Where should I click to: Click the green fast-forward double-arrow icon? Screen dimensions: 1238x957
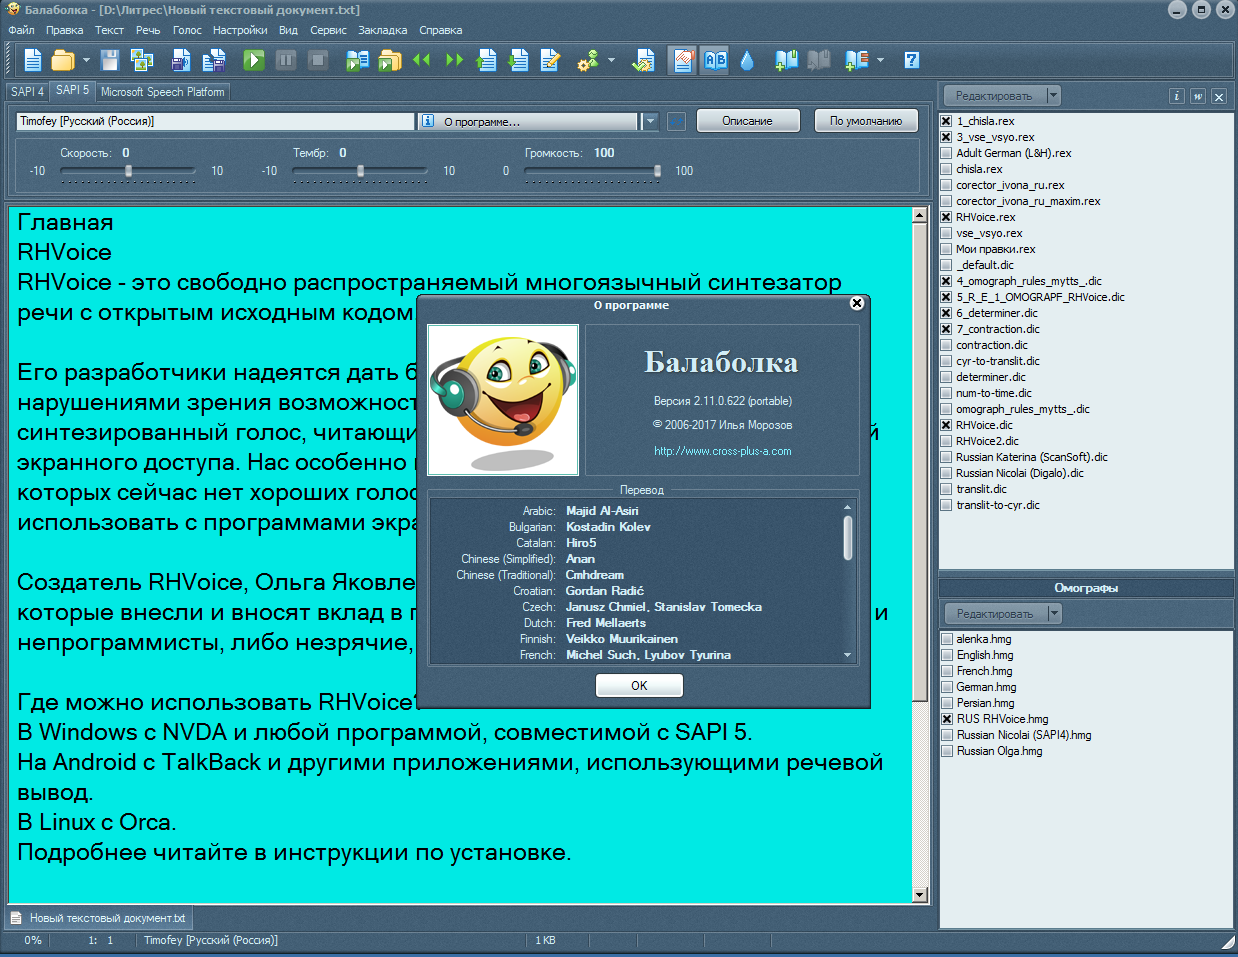[454, 60]
